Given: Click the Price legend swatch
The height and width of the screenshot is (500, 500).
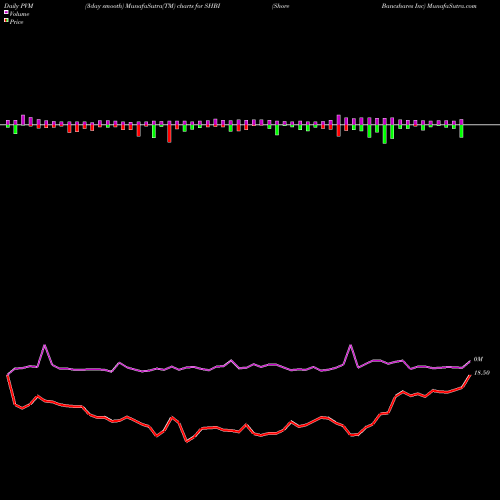Looking at the screenshot, I should [x=6, y=21].
